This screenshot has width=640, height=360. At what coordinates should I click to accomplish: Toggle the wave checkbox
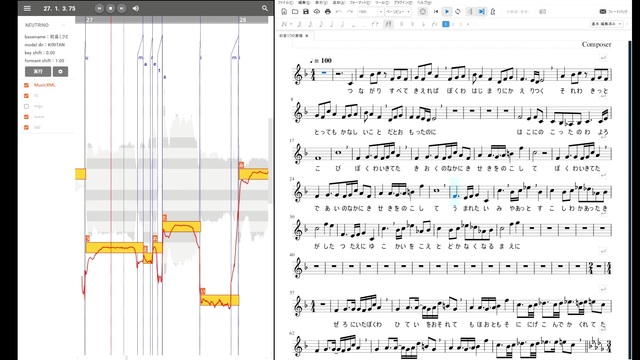(x=27, y=117)
